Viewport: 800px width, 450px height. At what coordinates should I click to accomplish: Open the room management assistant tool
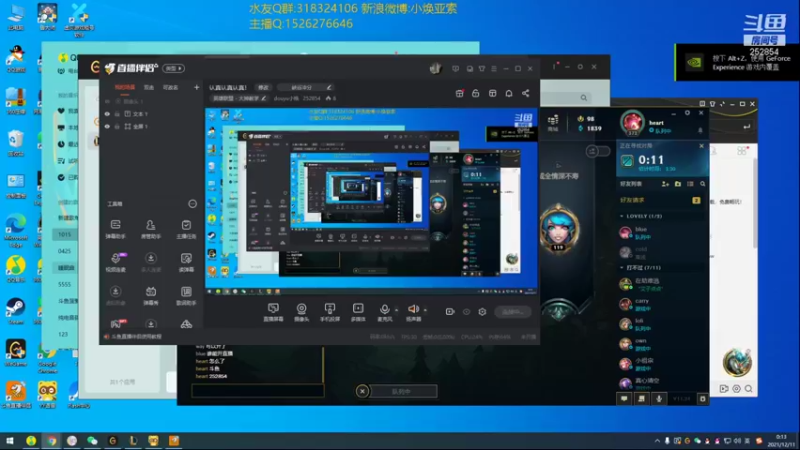click(151, 229)
